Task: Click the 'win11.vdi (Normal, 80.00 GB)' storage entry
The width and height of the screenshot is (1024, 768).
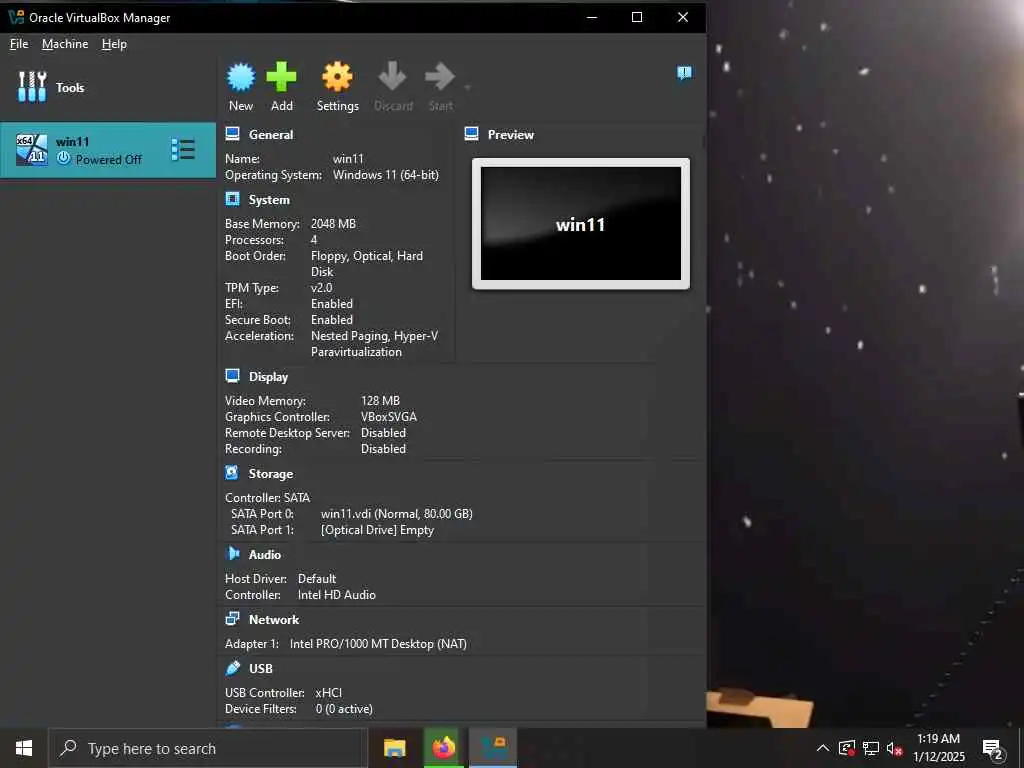Action: [396, 514]
